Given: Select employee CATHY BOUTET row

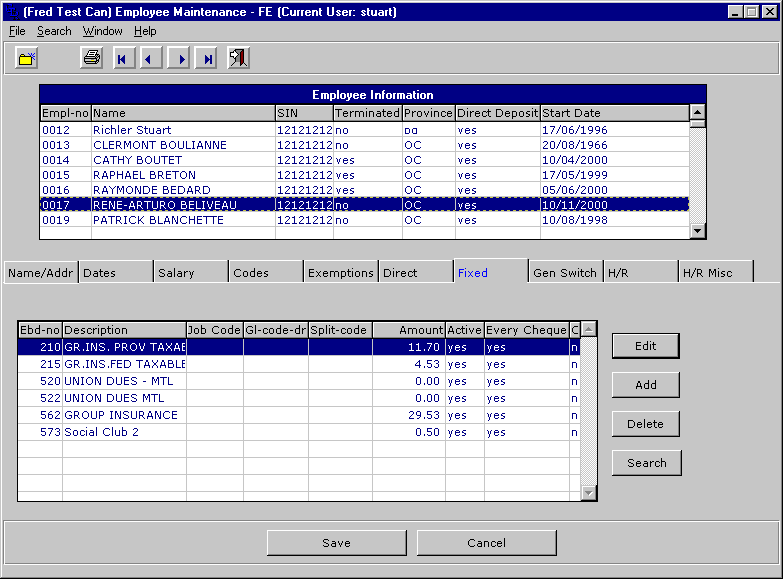Looking at the screenshot, I should pos(138,160).
